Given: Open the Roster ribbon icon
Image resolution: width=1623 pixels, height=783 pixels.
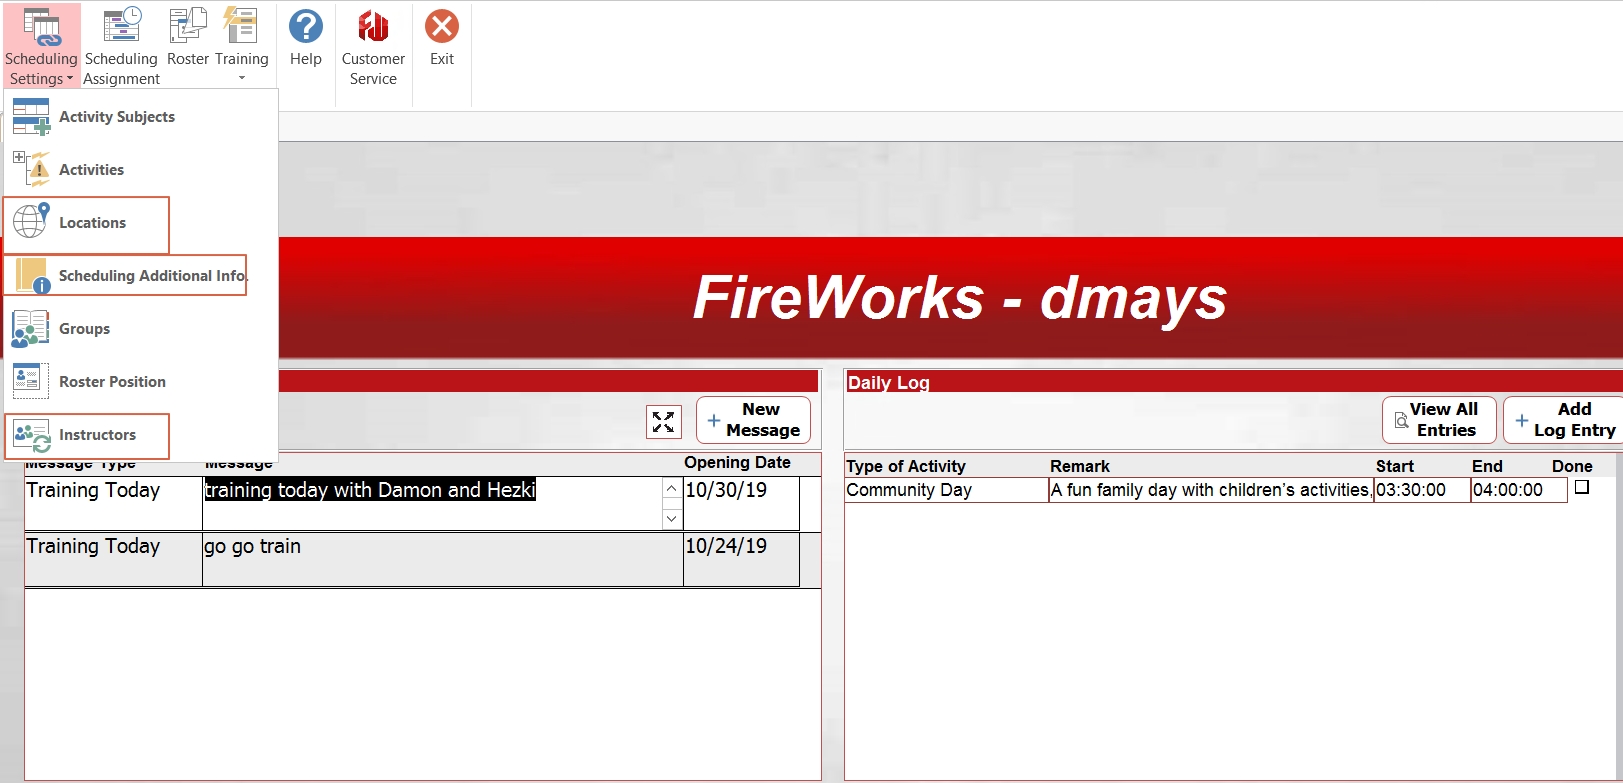Looking at the screenshot, I should click(187, 27).
